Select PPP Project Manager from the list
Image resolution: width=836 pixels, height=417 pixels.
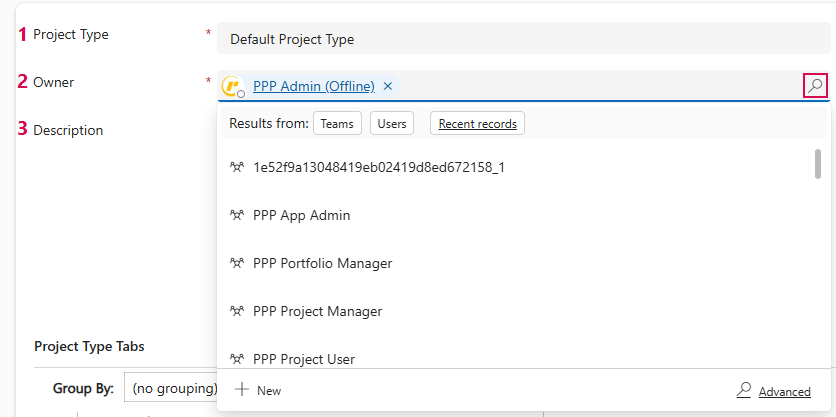tap(317, 311)
